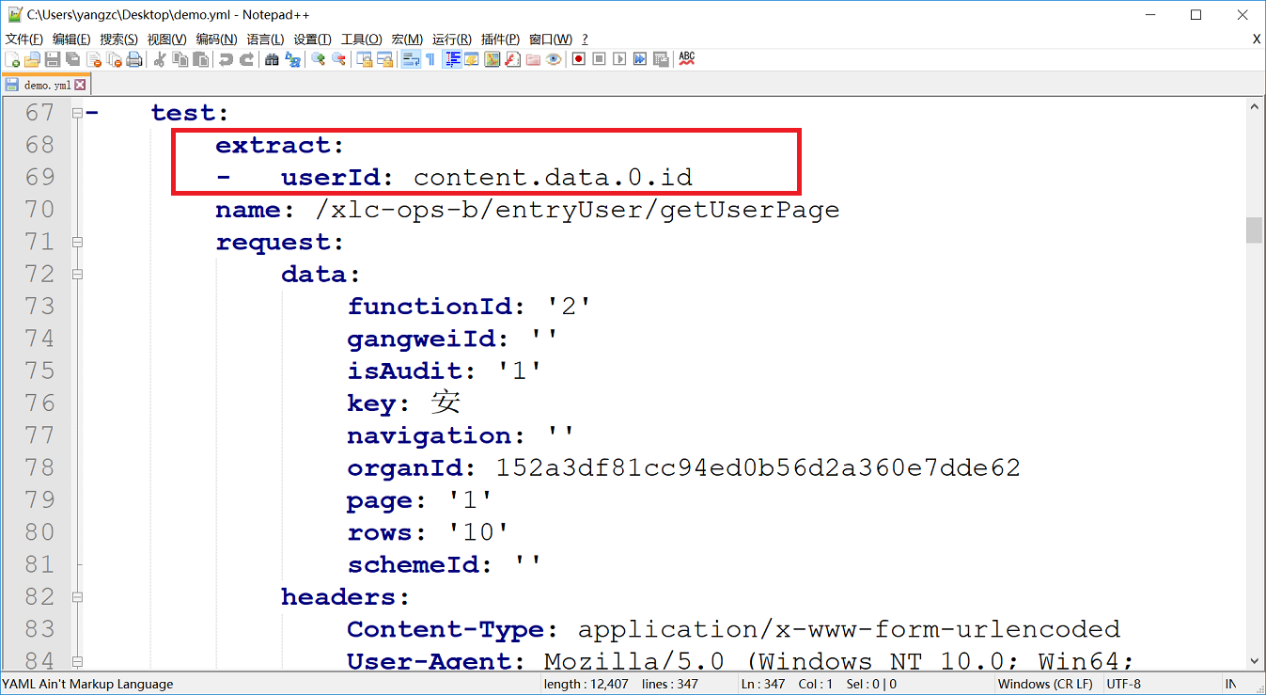Click the Play recorded macro icon
The height and width of the screenshot is (695, 1266).
620,60
